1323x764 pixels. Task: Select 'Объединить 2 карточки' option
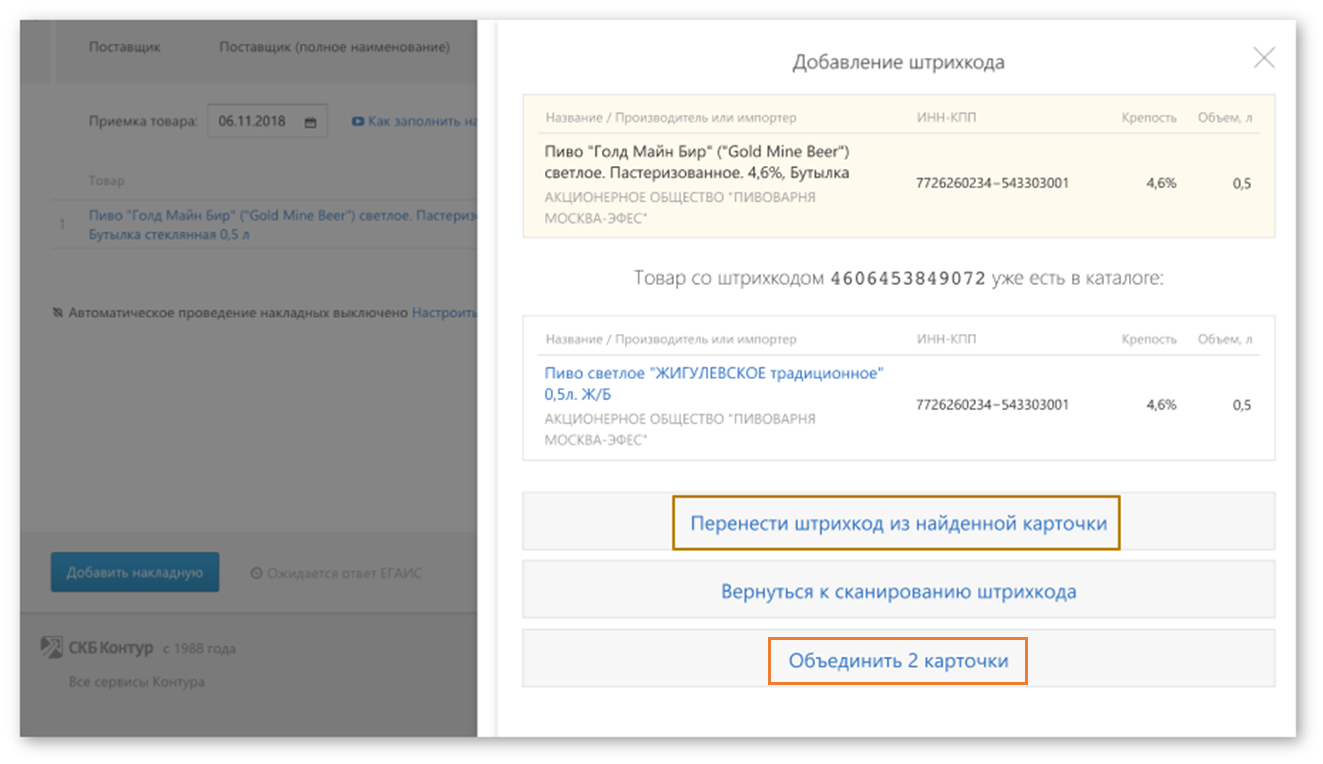pos(898,661)
